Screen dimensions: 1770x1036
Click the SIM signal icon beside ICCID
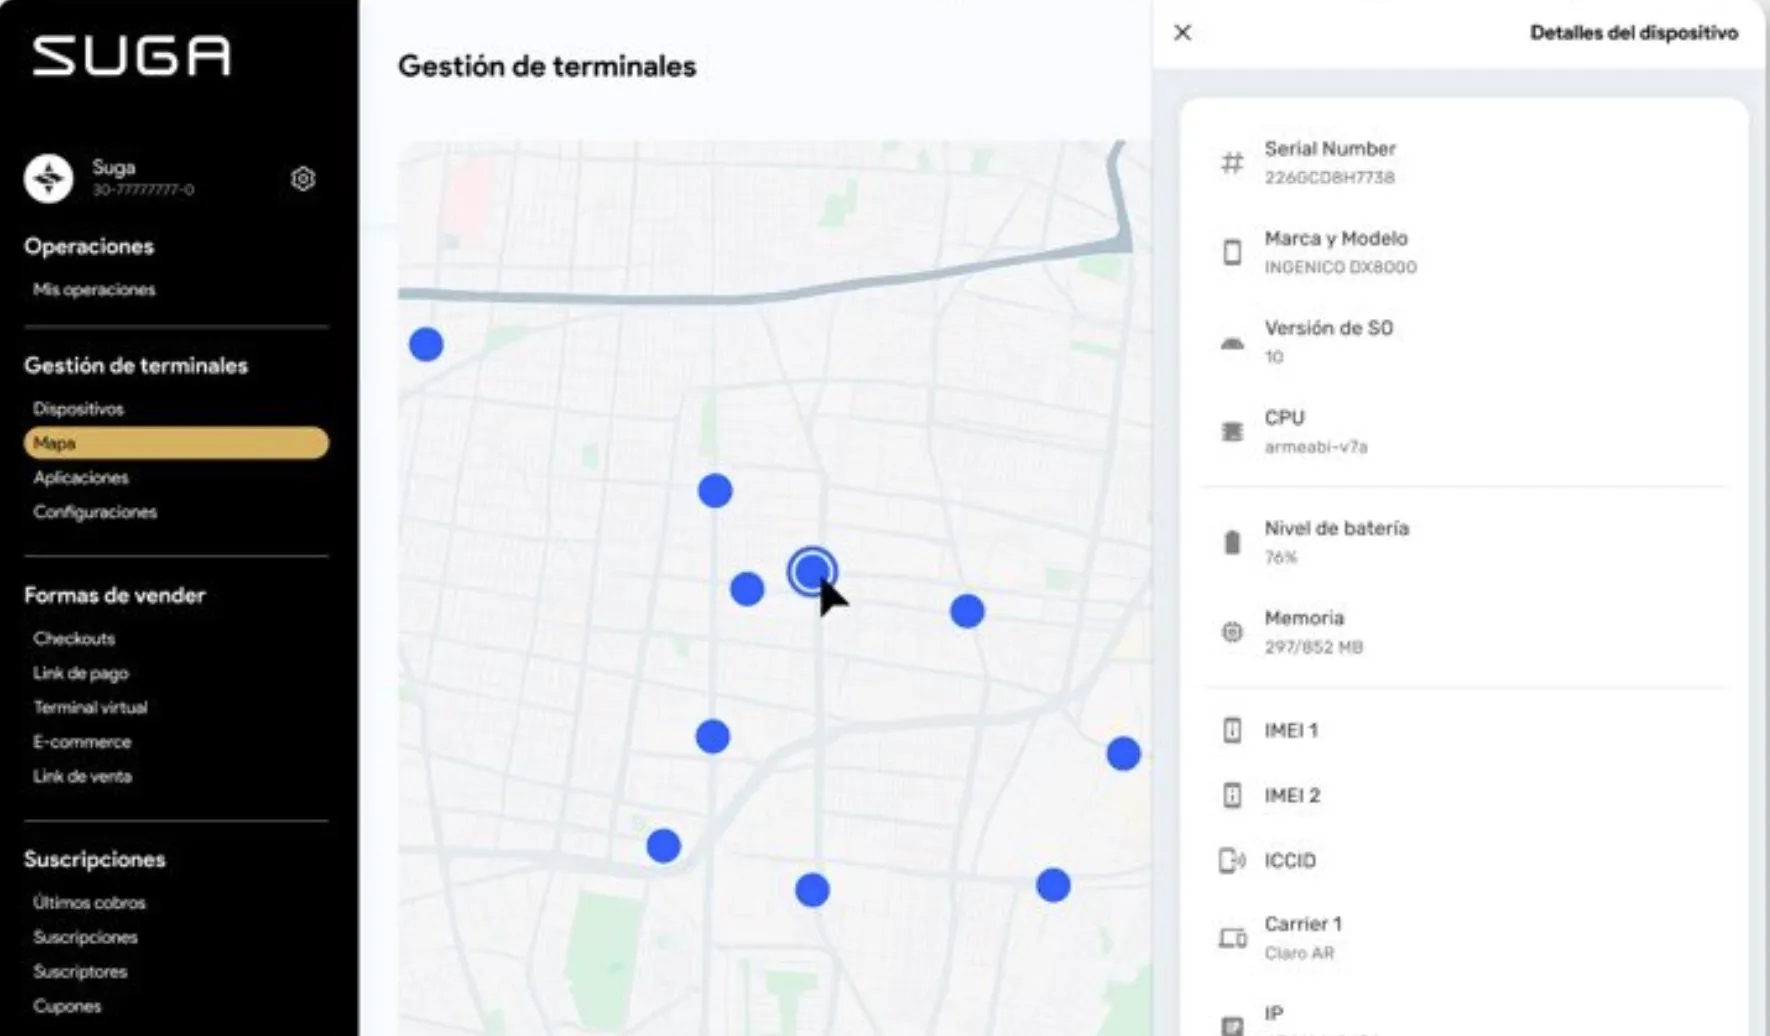1232,860
